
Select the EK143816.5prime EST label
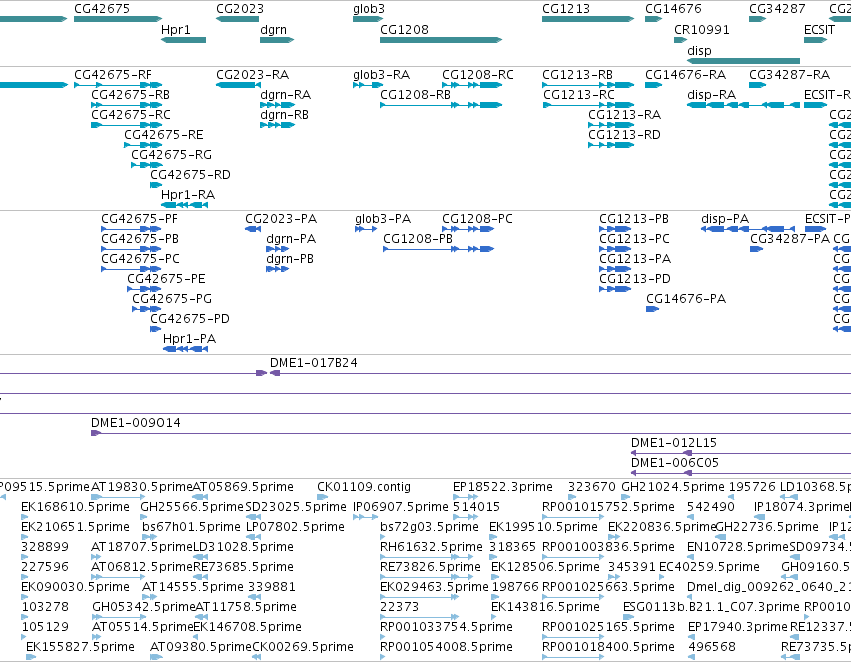[545, 607]
